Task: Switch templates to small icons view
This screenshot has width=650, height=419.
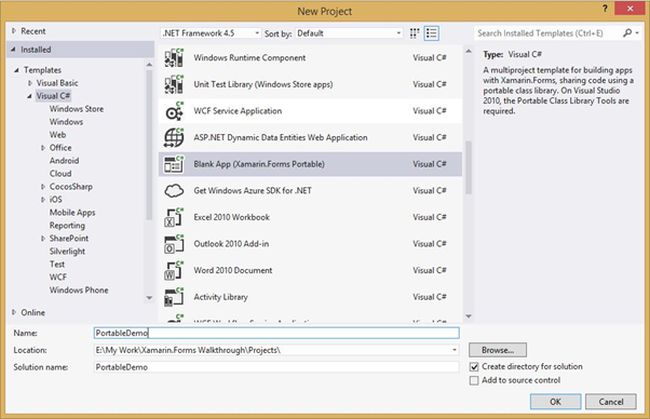Action: pyautogui.click(x=413, y=33)
